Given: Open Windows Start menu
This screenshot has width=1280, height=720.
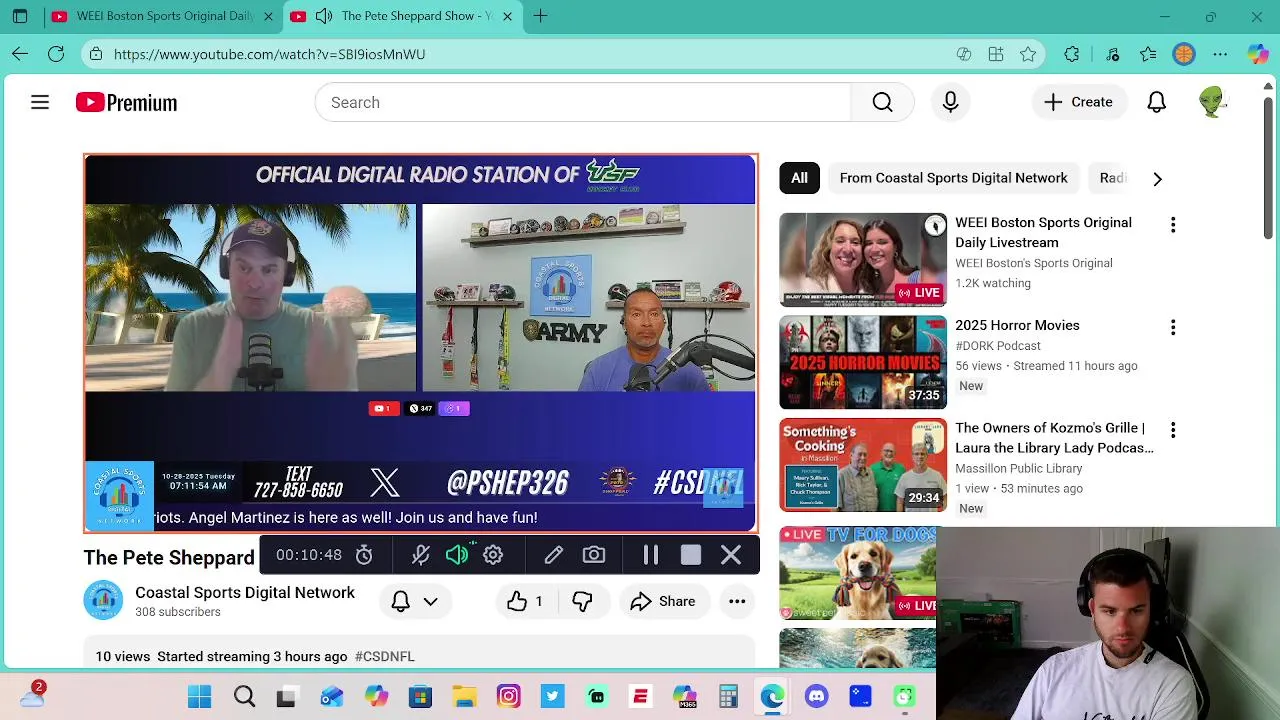Looking at the screenshot, I should click(x=199, y=696).
